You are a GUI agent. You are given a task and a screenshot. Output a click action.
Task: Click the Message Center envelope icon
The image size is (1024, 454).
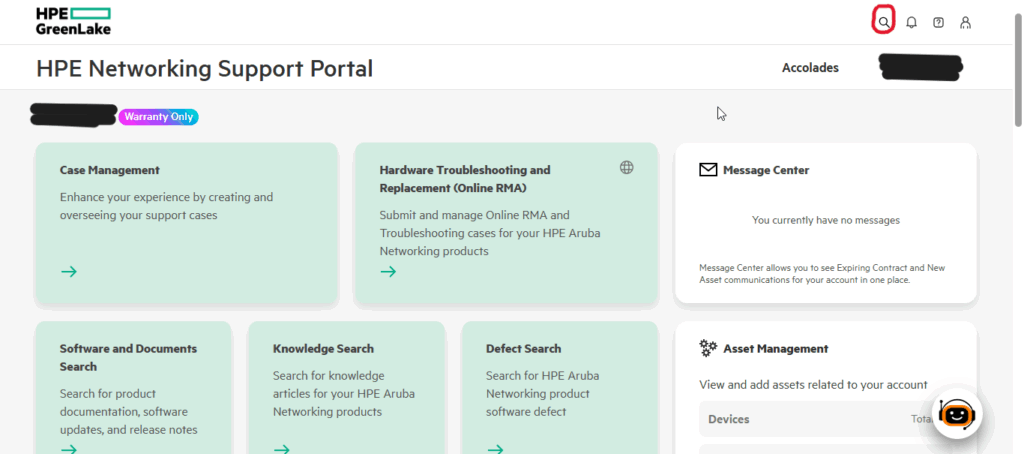point(708,170)
